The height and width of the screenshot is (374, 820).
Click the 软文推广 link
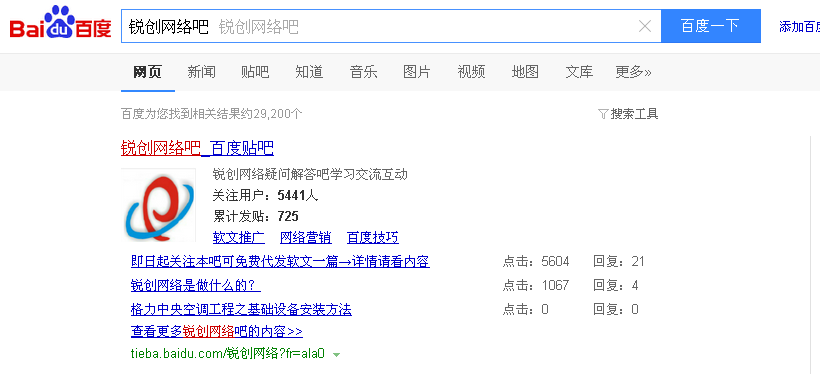tap(239, 237)
